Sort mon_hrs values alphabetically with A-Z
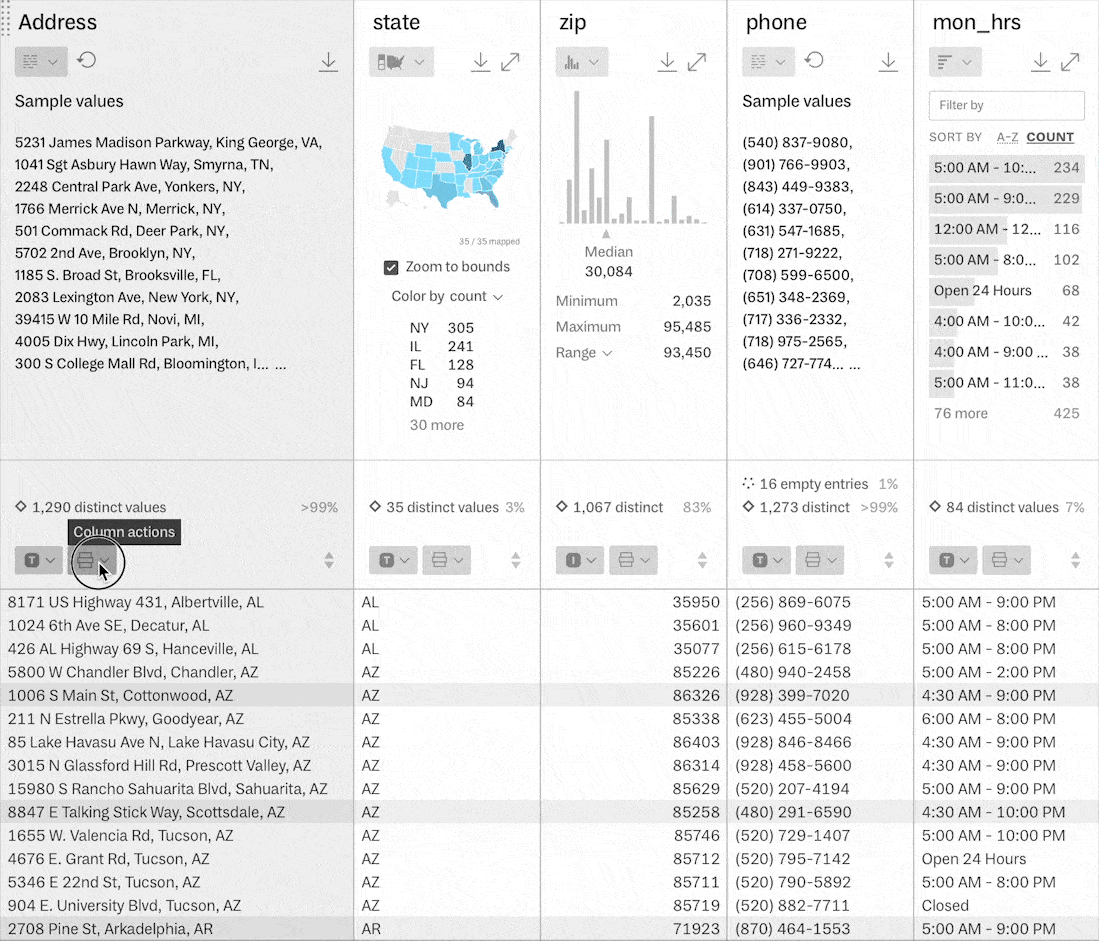1100x941 pixels. click(1010, 137)
